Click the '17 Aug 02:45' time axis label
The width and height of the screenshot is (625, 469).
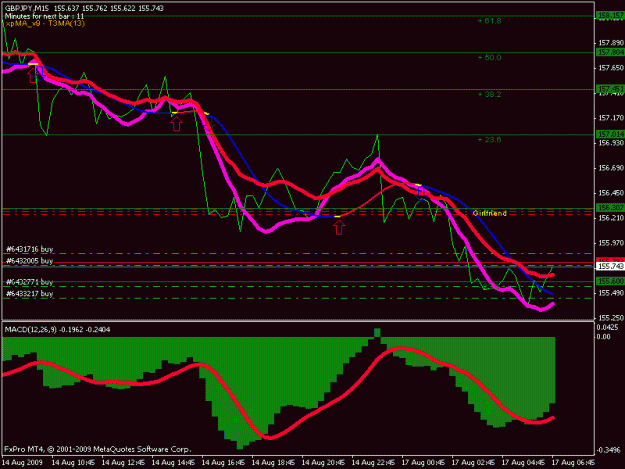474,463
